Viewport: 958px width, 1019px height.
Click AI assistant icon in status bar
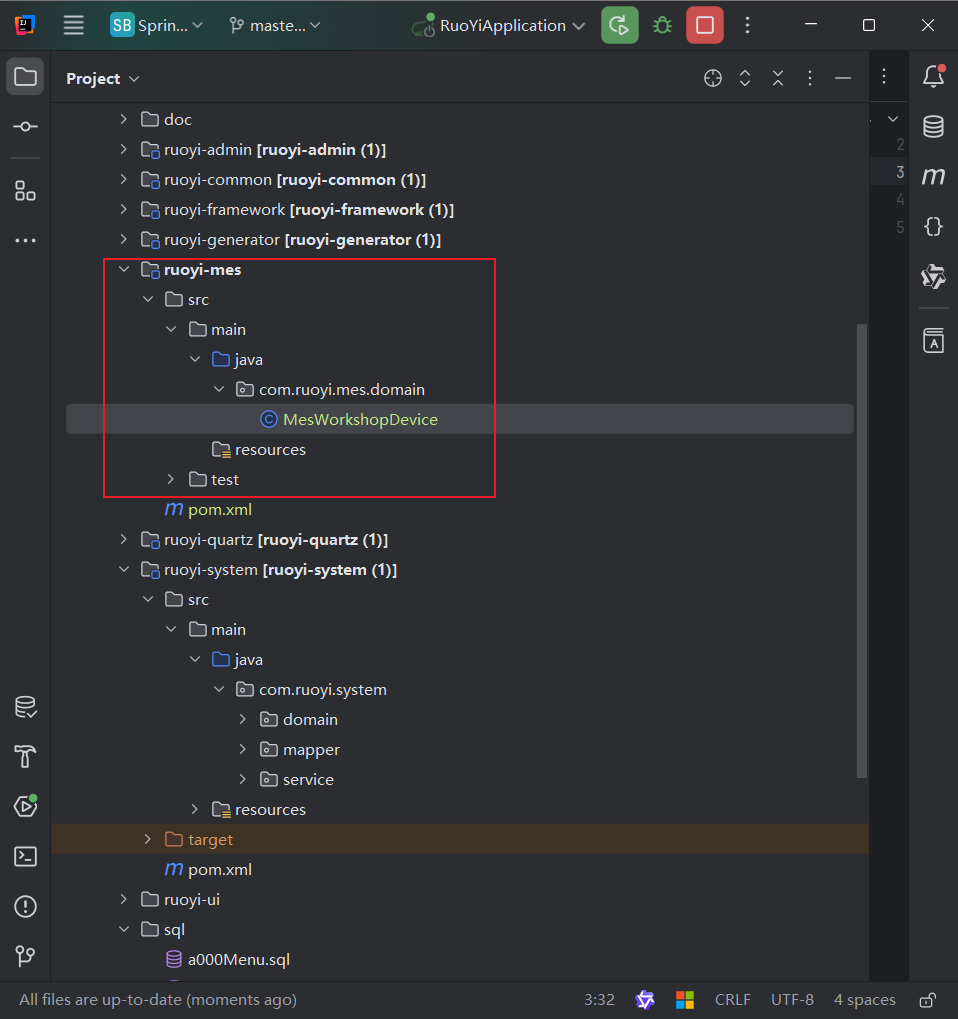pyautogui.click(x=645, y=1000)
